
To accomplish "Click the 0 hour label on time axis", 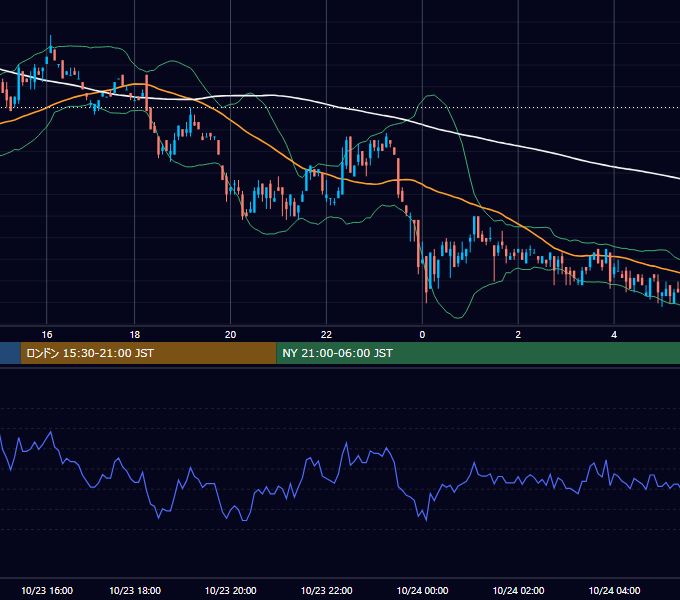I will point(422,335).
